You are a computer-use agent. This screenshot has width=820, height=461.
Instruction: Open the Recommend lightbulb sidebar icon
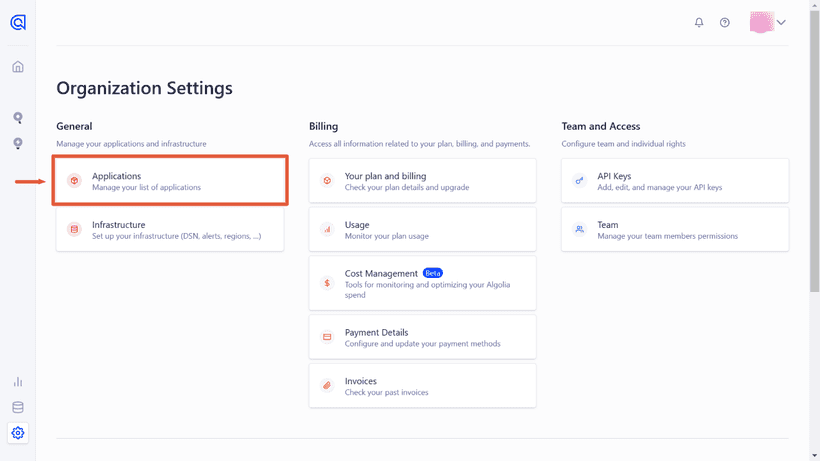point(18,143)
